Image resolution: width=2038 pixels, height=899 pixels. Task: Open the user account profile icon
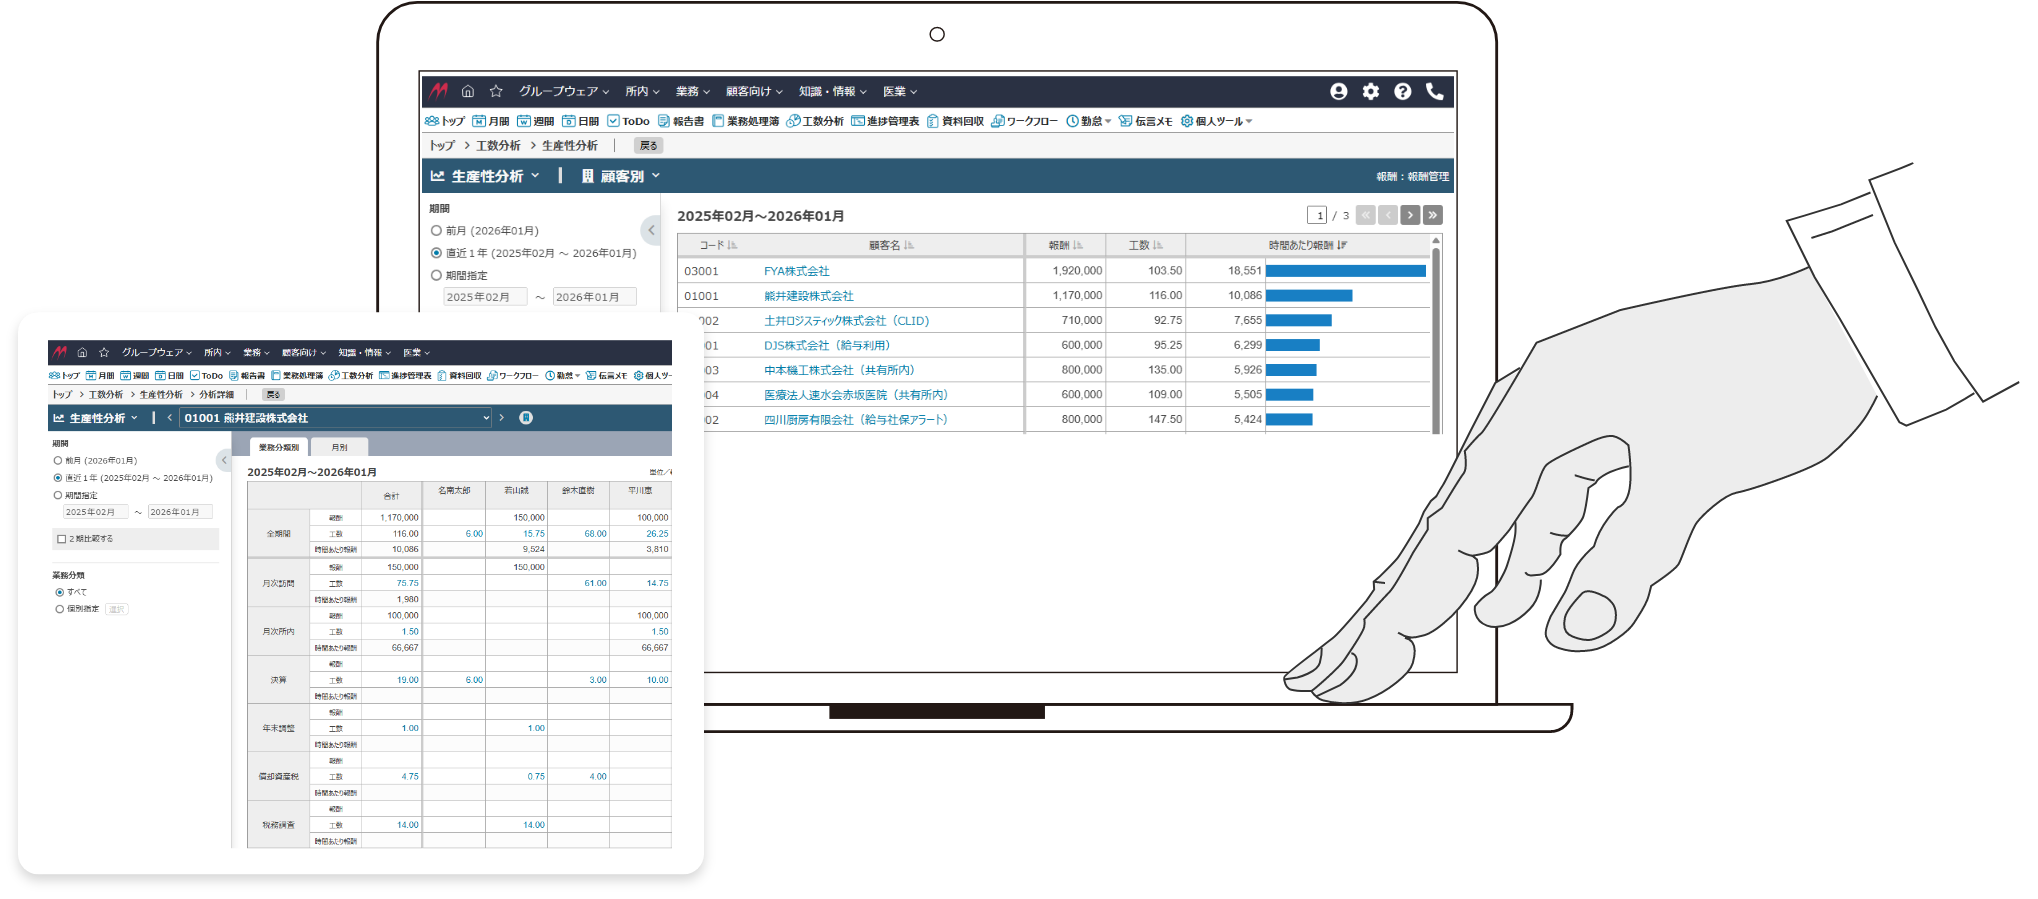[1338, 91]
